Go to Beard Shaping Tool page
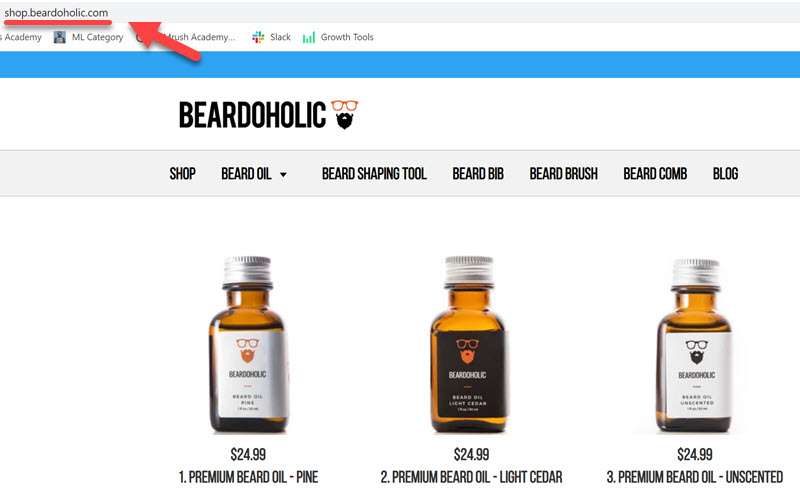Image resolution: width=800 pixels, height=502 pixels. [x=374, y=174]
